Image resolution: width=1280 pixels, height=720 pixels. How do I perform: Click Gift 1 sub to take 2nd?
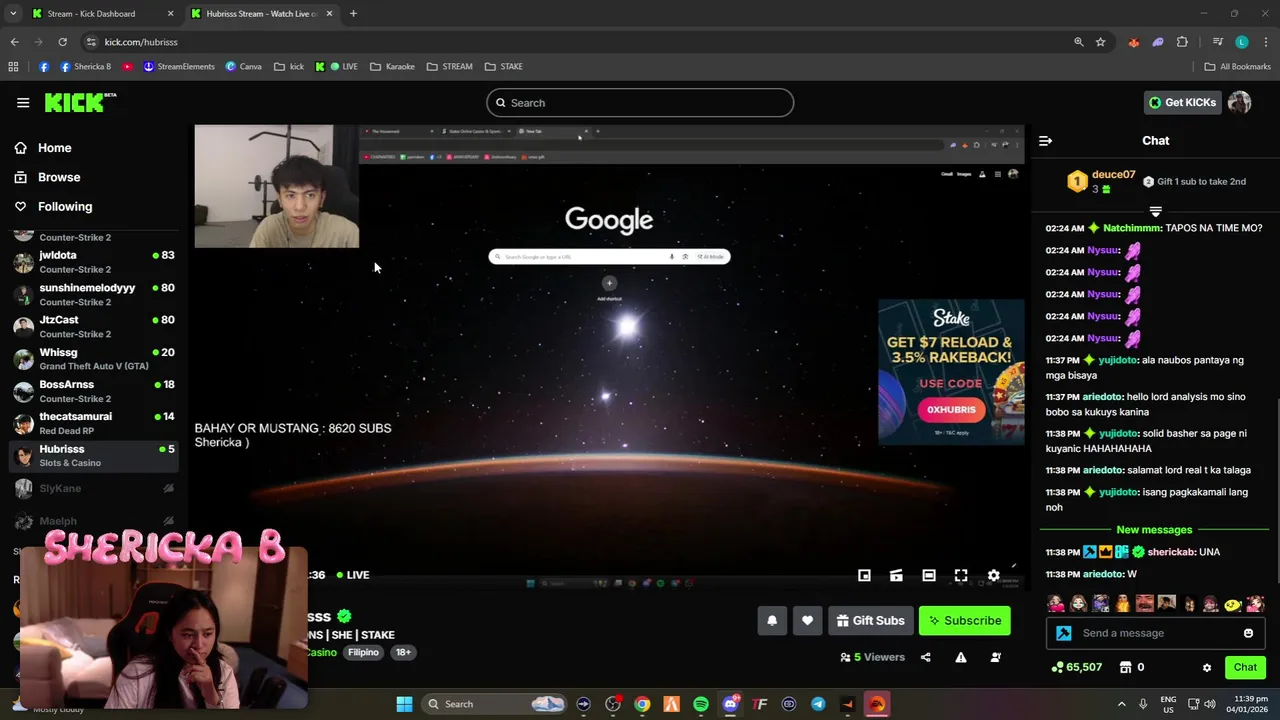point(1194,182)
